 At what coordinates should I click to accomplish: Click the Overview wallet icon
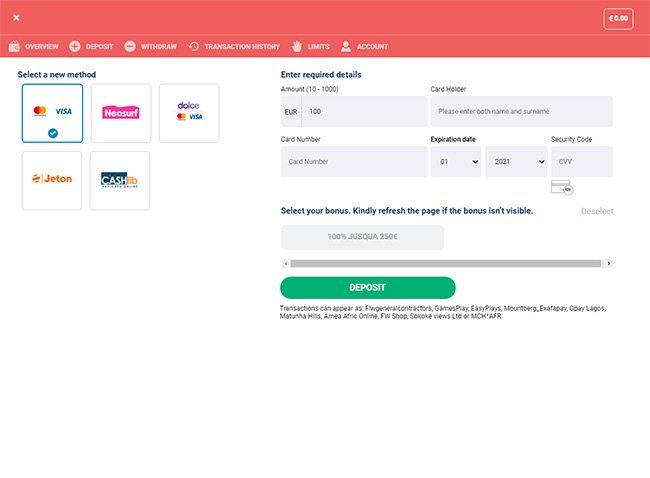[15, 47]
